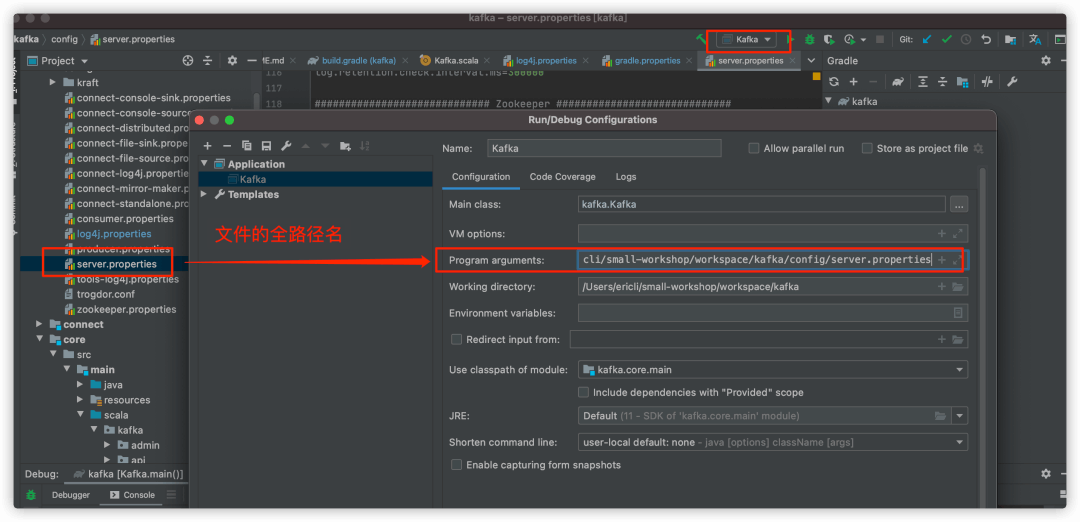Open Gradle panel gear options

1046,61
